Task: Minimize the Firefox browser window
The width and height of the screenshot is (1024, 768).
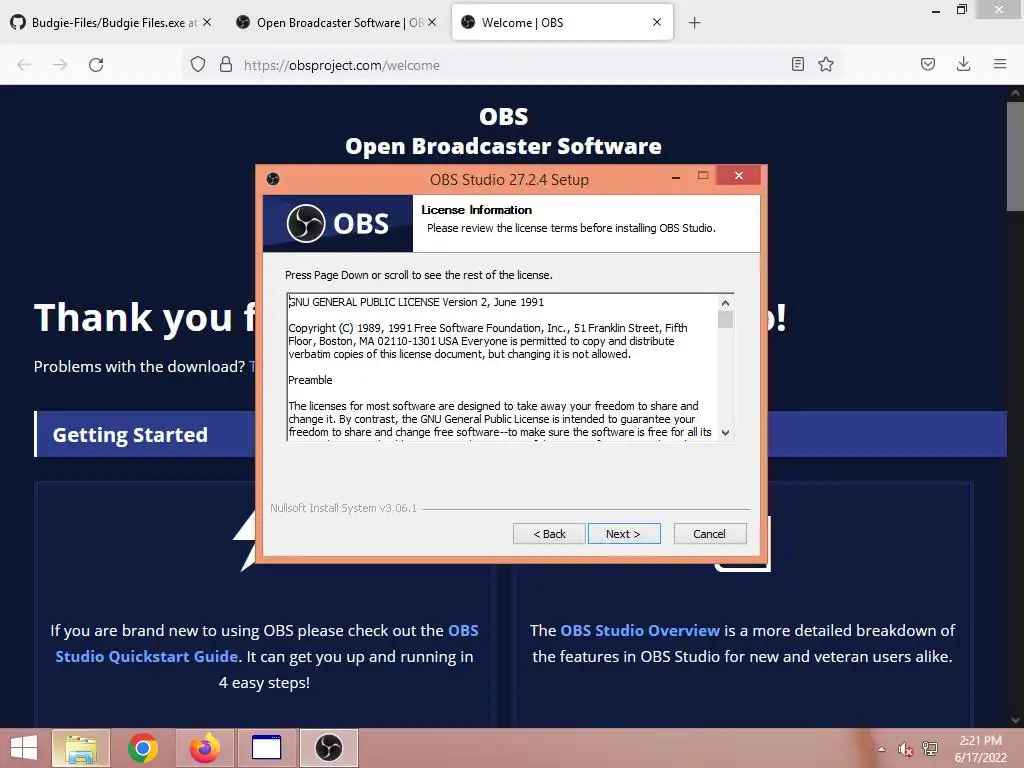Action: (x=936, y=10)
